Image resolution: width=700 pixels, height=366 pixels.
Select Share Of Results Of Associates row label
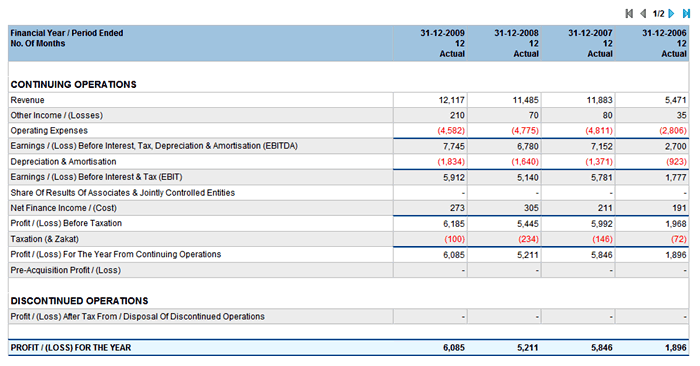pyautogui.click(x=122, y=193)
